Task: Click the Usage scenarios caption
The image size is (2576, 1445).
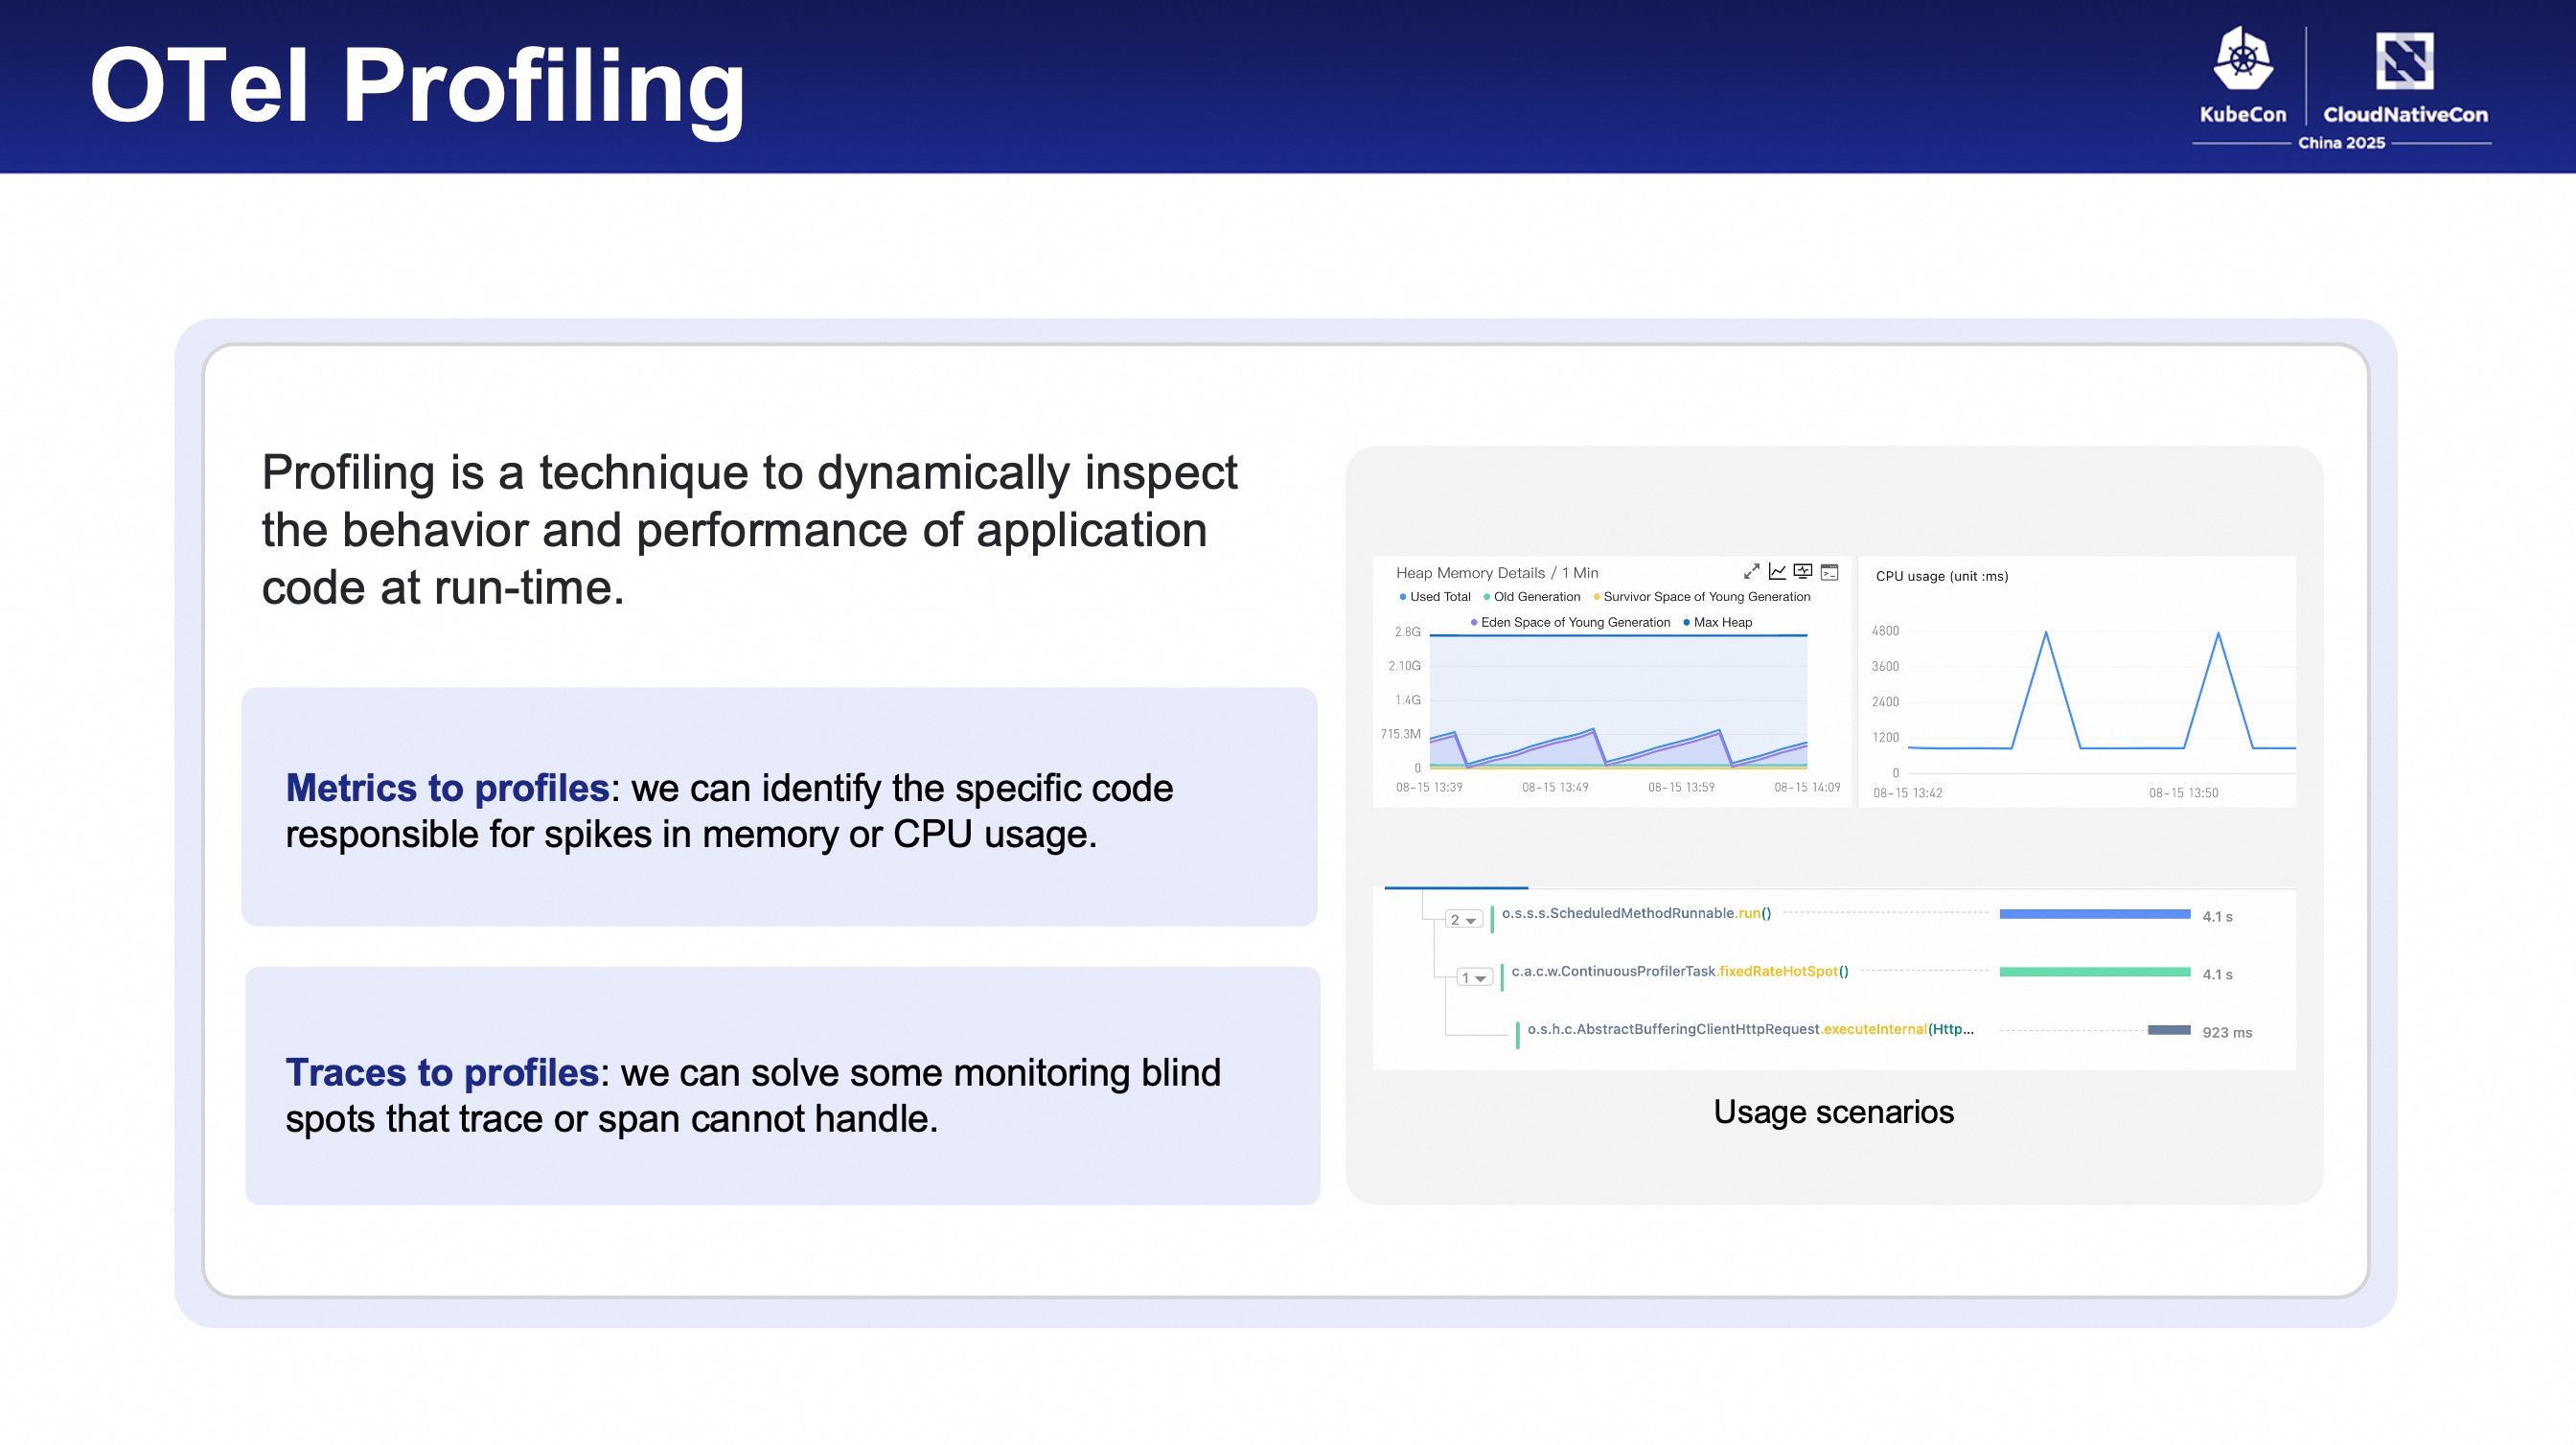Action: click(x=1833, y=1112)
